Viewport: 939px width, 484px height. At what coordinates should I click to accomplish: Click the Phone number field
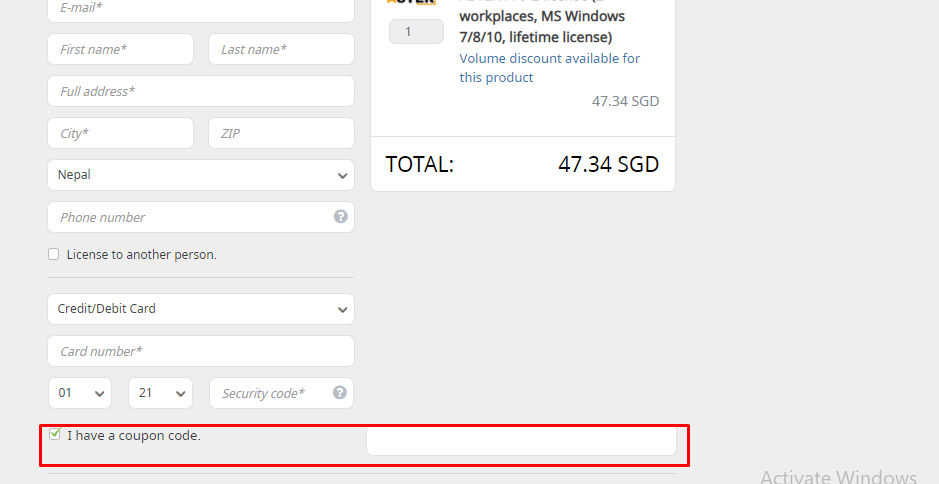click(x=201, y=217)
